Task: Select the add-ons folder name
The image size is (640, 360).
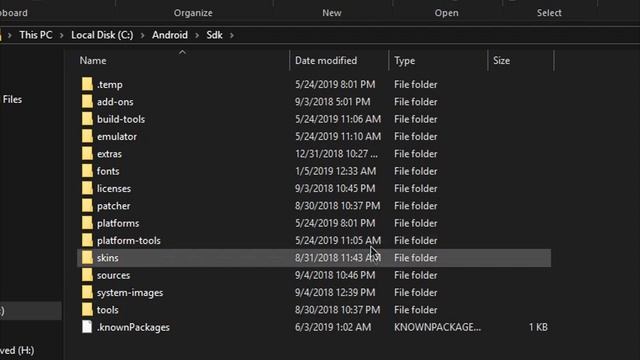Action: coord(115,102)
